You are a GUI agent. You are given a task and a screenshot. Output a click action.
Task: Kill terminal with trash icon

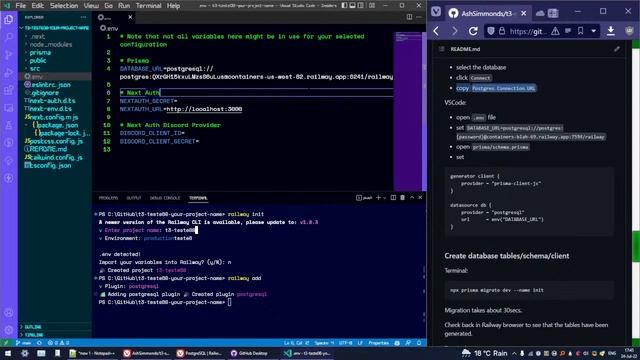[402, 198]
